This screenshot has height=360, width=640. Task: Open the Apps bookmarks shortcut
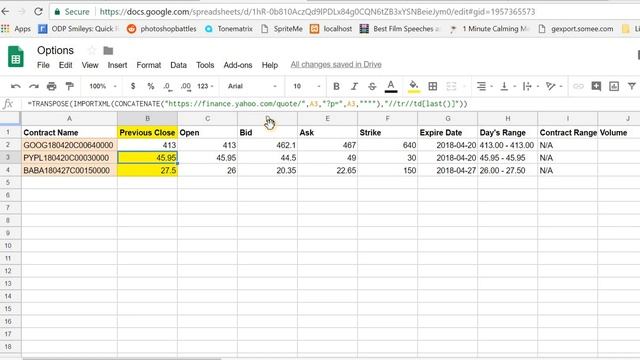pos(16,29)
